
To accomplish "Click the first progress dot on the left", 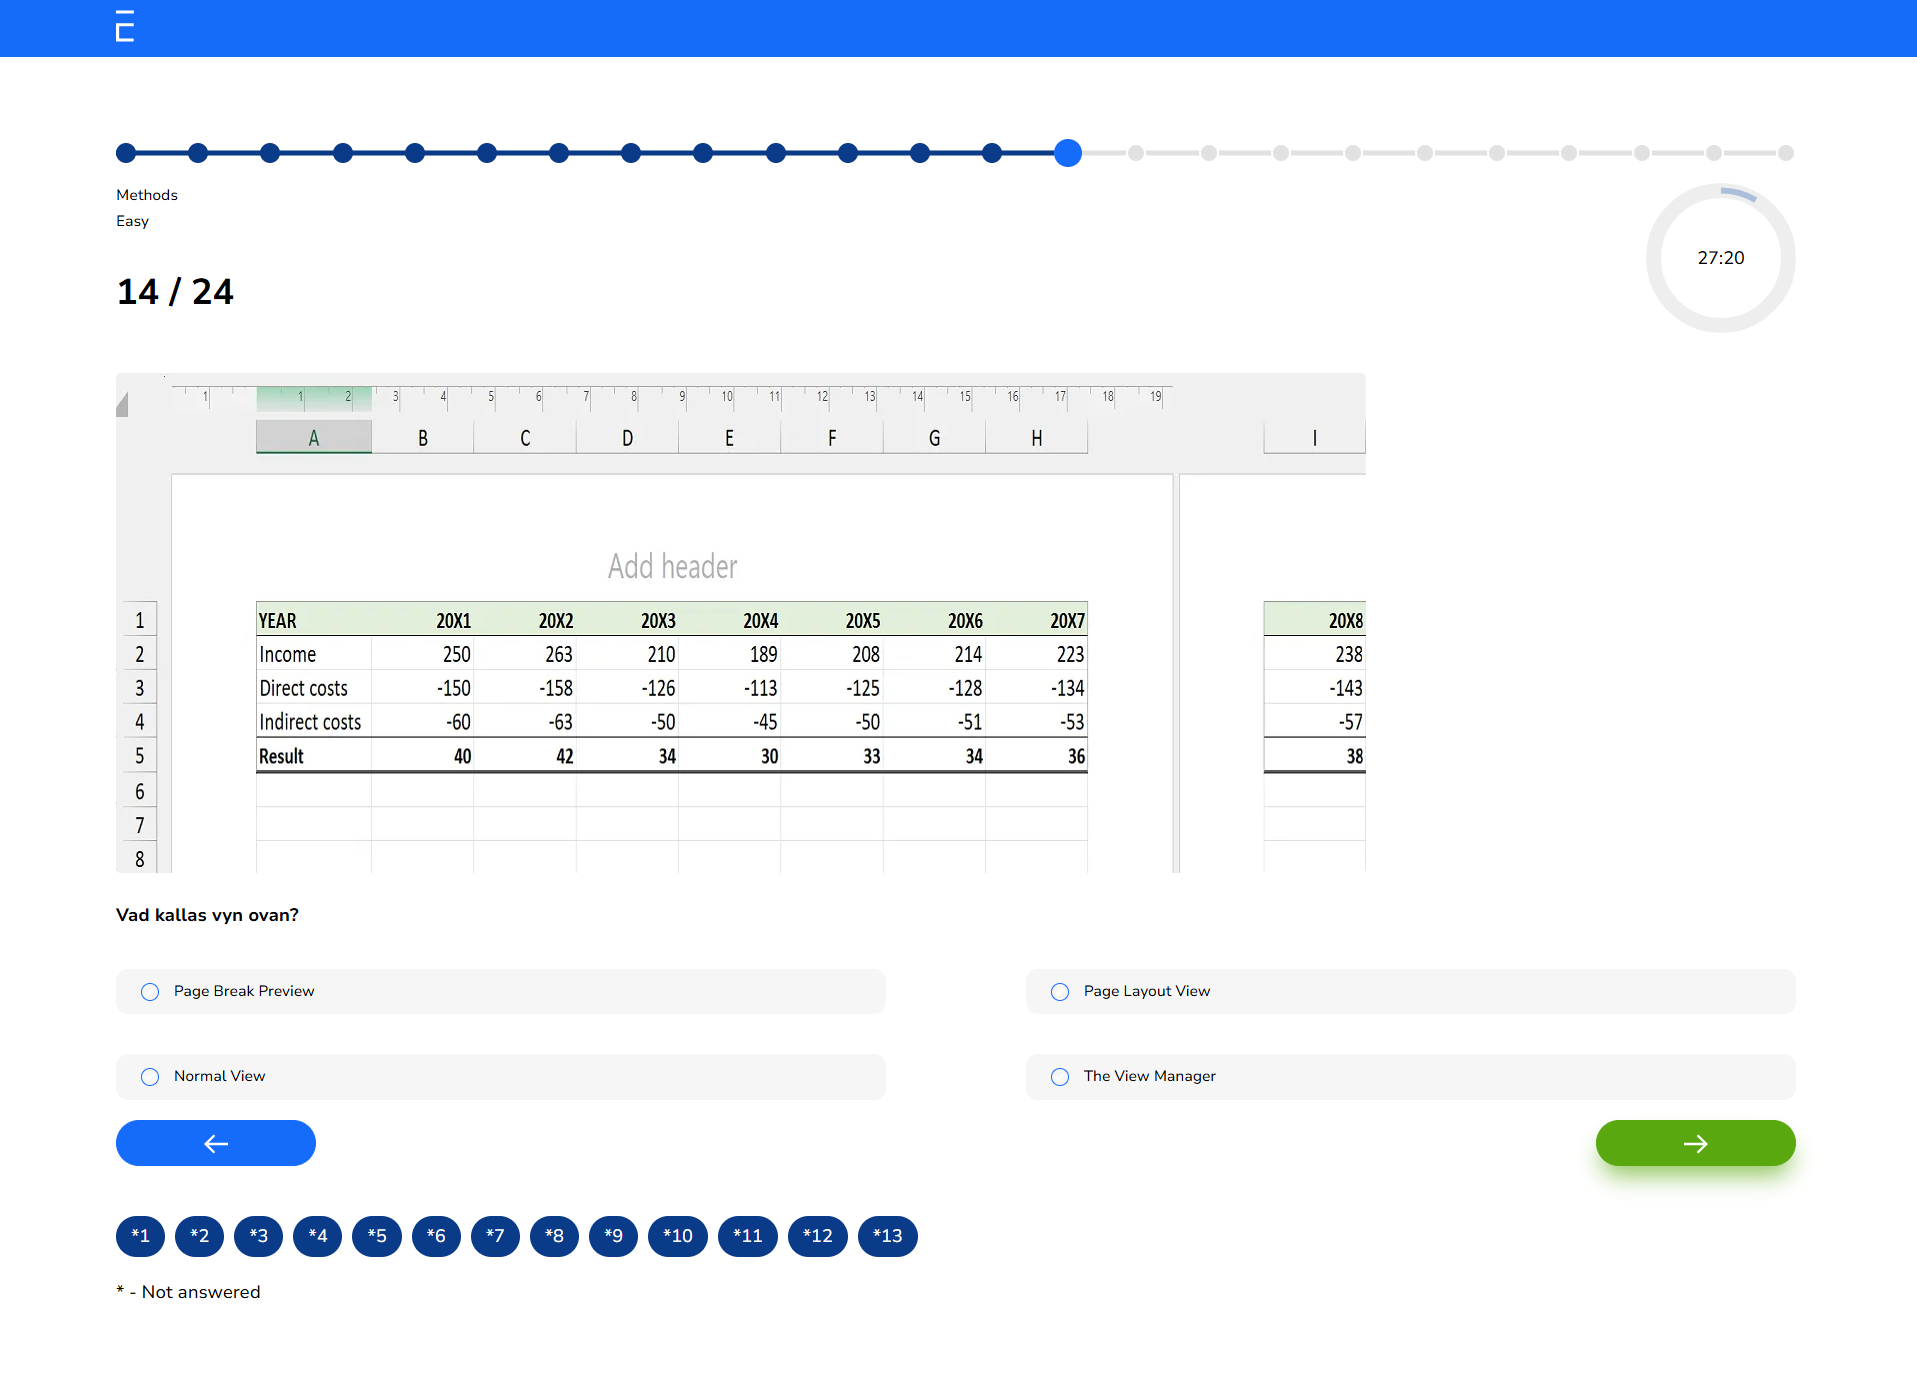I will point(126,153).
